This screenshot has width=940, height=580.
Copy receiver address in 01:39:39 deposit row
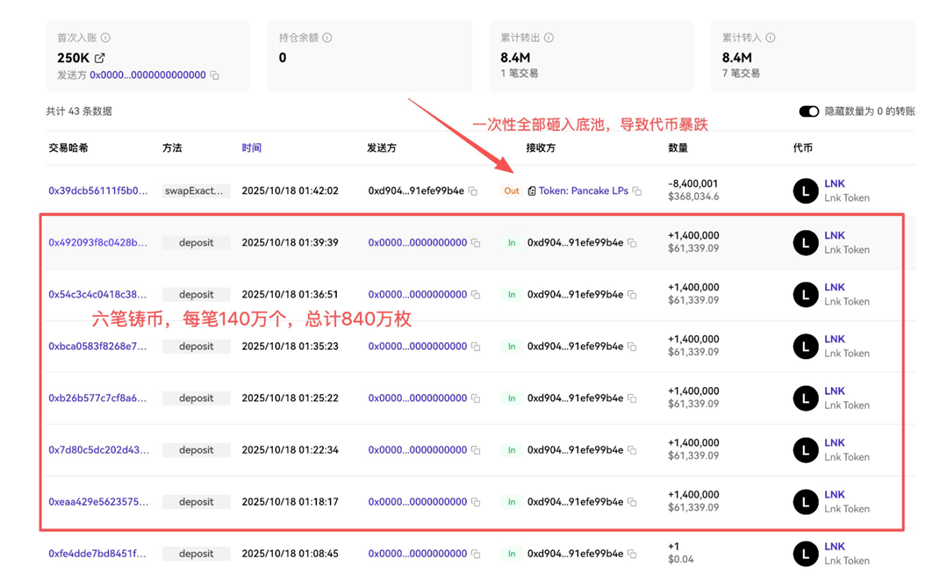pyautogui.click(x=632, y=243)
